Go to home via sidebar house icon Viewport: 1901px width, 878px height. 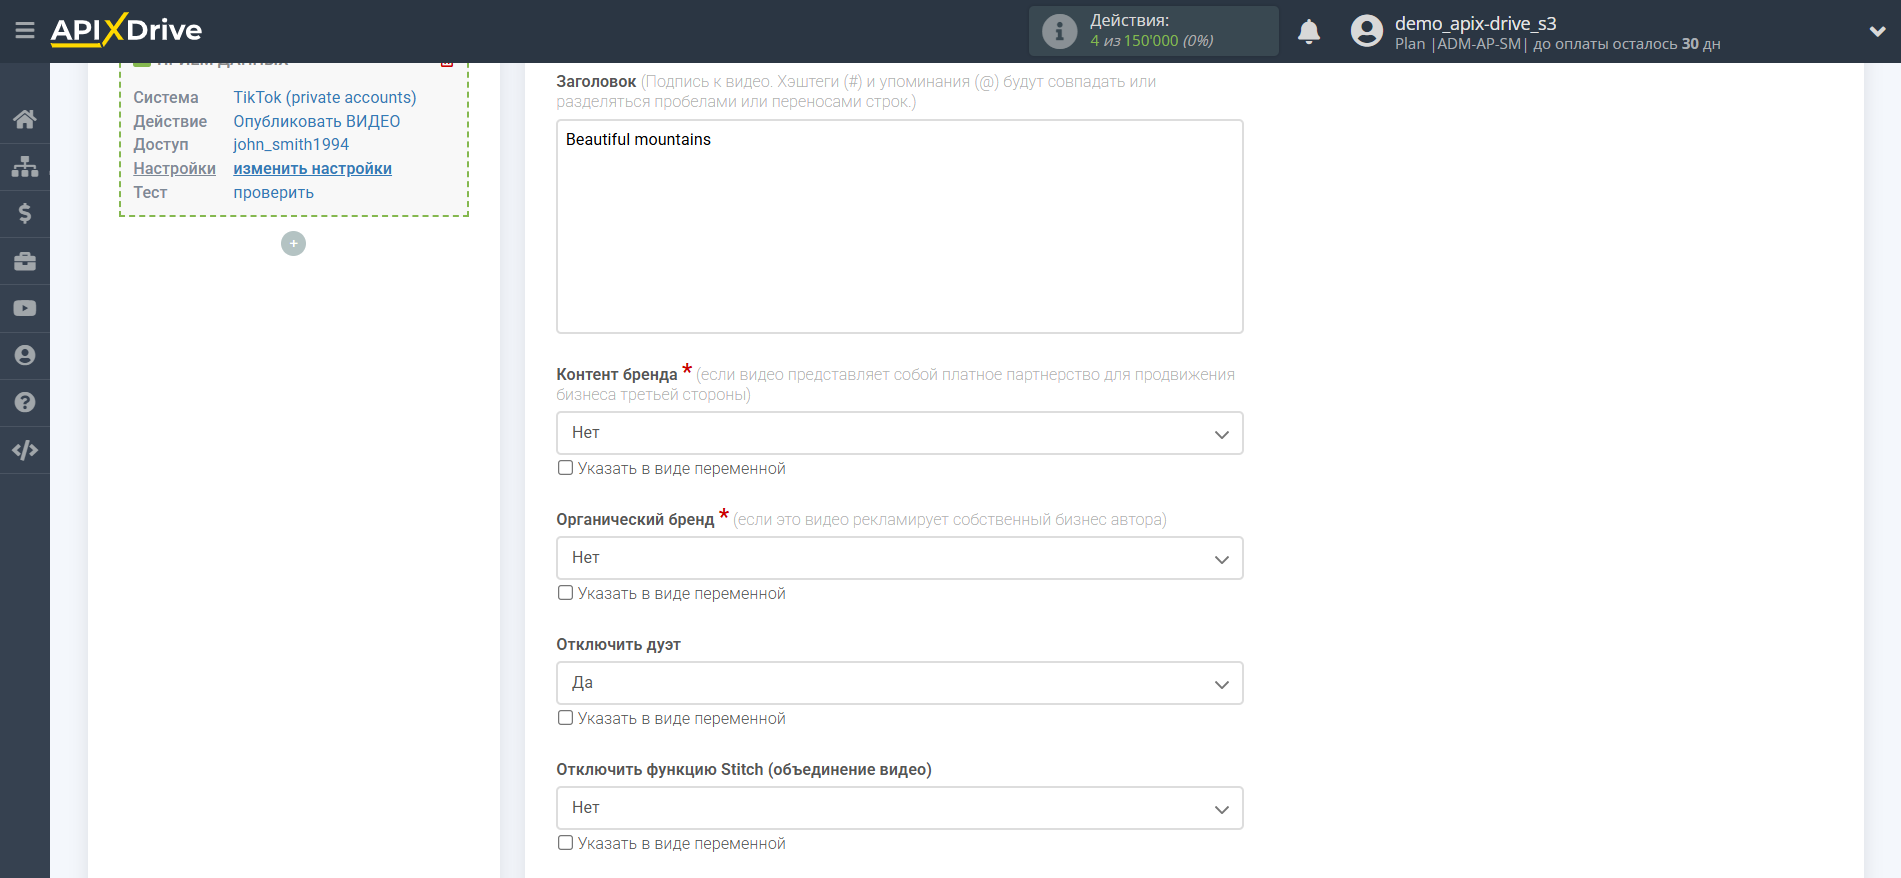tap(25, 119)
